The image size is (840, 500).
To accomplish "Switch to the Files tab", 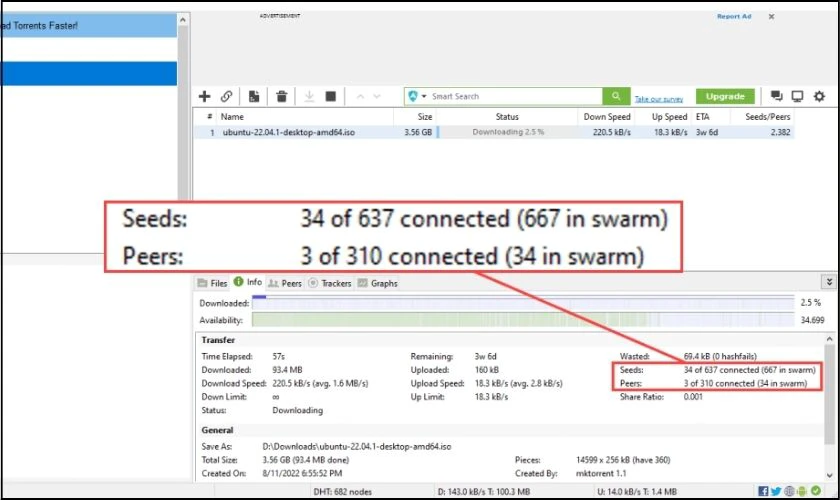I will pyautogui.click(x=213, y=283).
